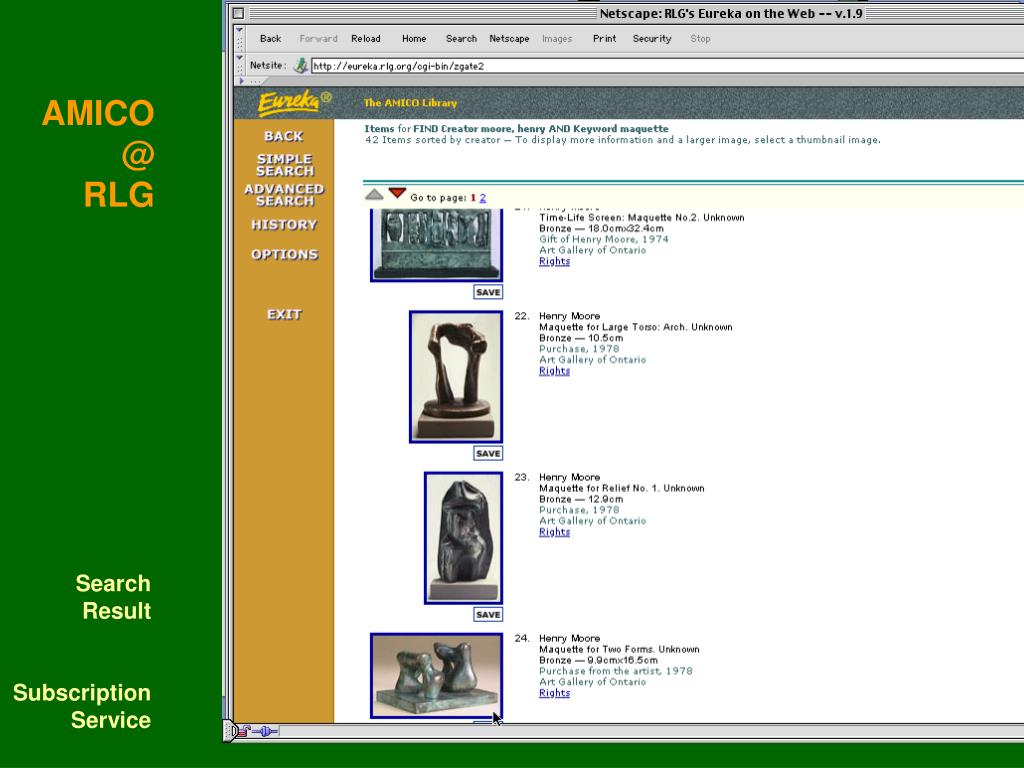Open Search from the Netscape toolbar
Screen dimensions: 1024x768
[x=461, y=39]
